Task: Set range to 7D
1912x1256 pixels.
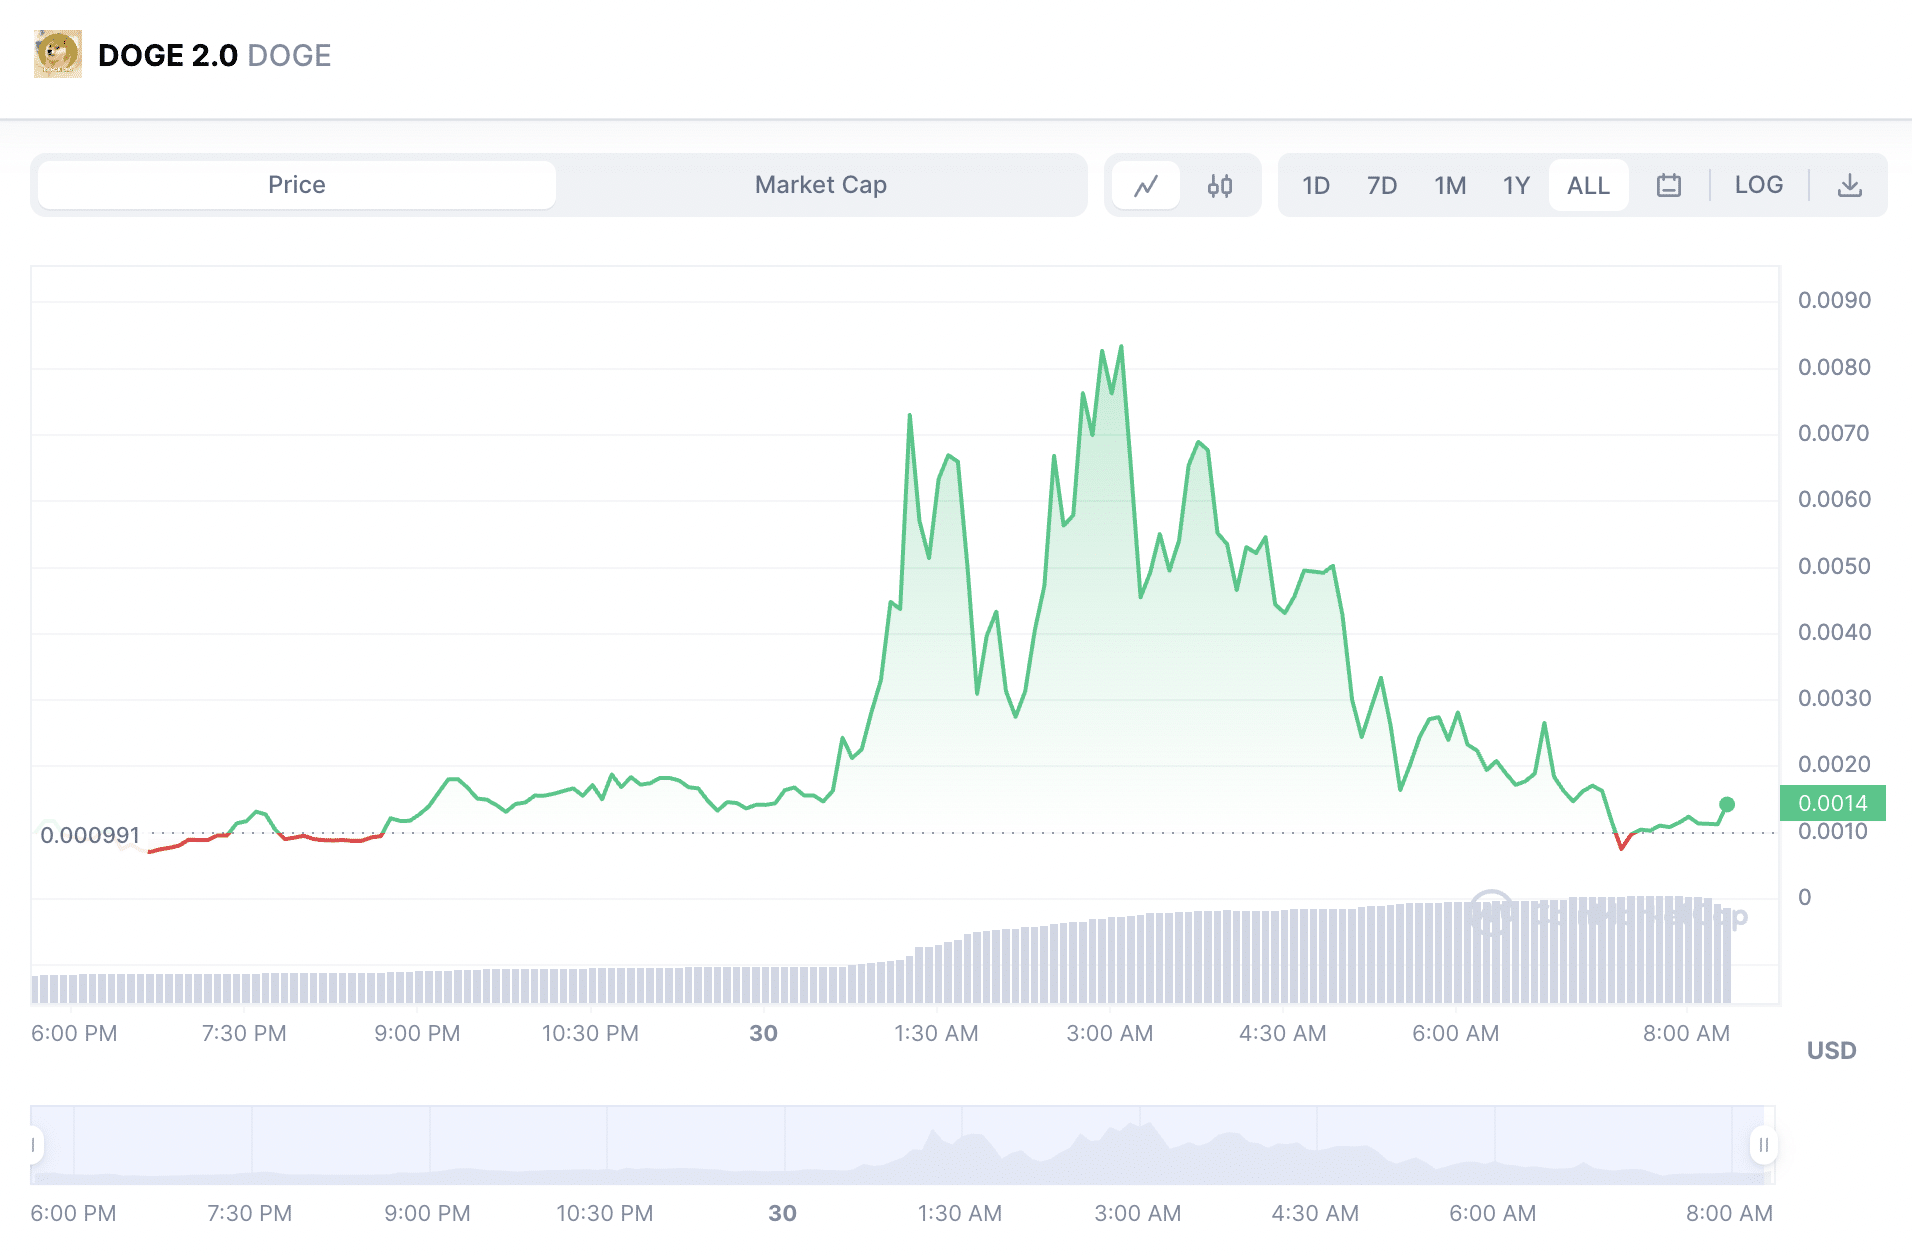Action: tap(1382, 185)
